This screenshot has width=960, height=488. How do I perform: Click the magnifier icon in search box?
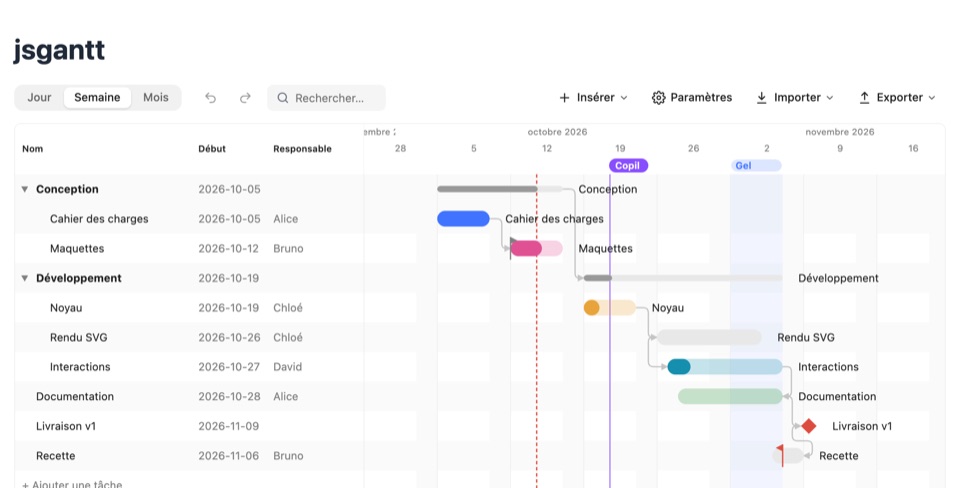coord(282,98)
